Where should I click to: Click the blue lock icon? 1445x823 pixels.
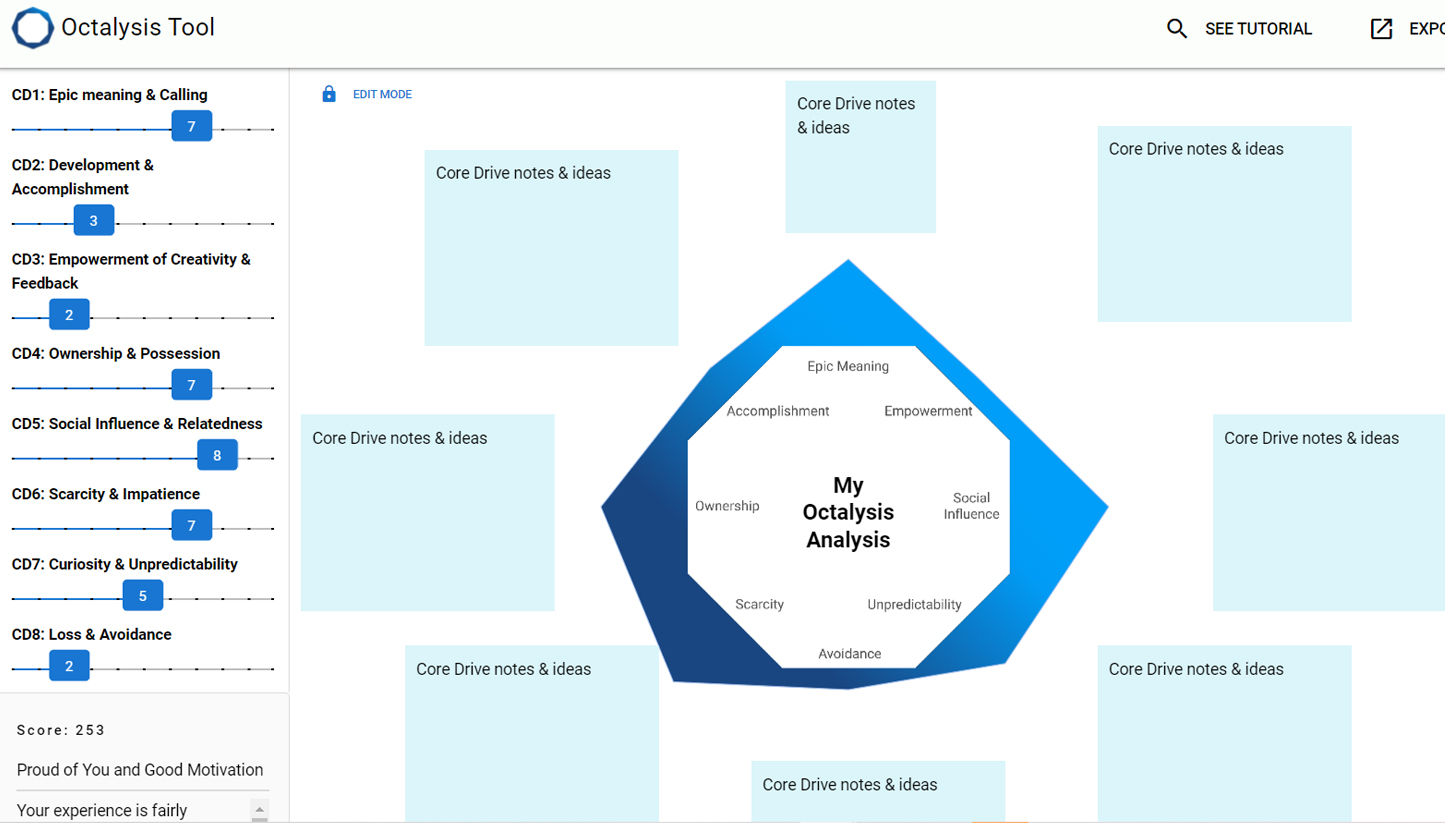tap(329, 94)
